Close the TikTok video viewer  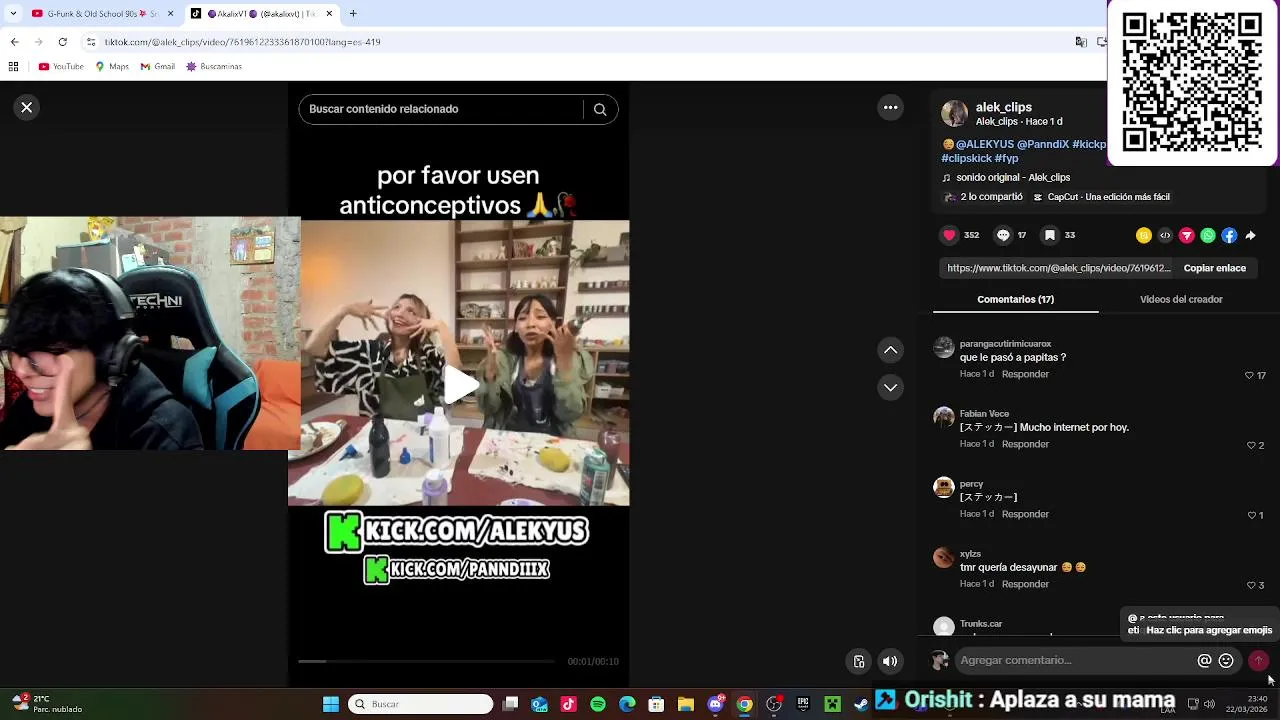pyautogui.click(x=27, y=107)
